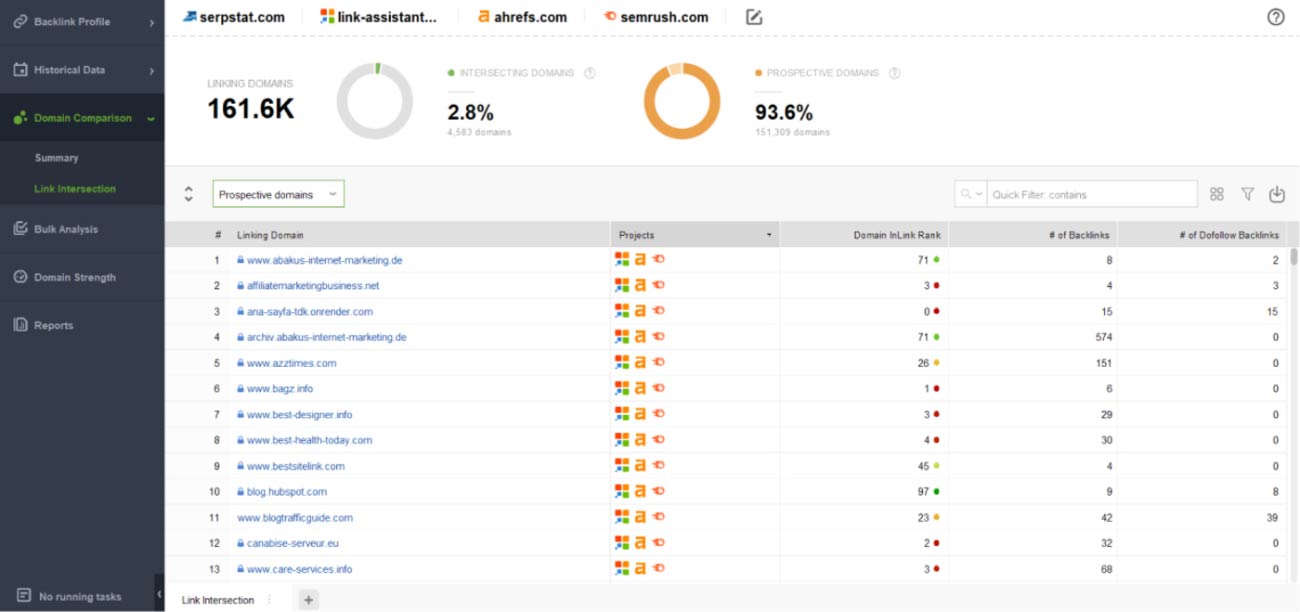Click the Historical Data calendar icon
The width and height of the screenshot is (1300, 612).
coord(20,70)
